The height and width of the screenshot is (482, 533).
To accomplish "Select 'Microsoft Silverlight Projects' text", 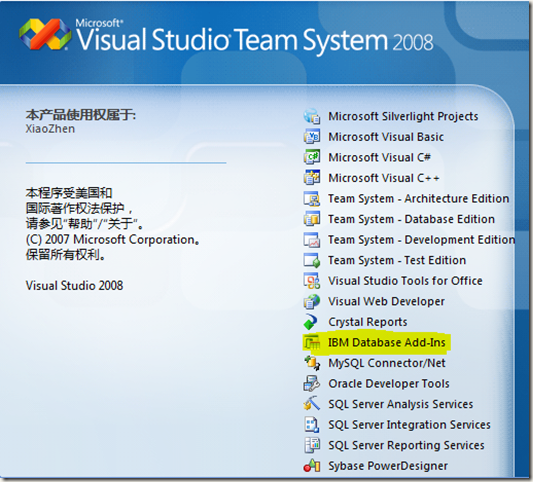I will click(x=403, y=116).
